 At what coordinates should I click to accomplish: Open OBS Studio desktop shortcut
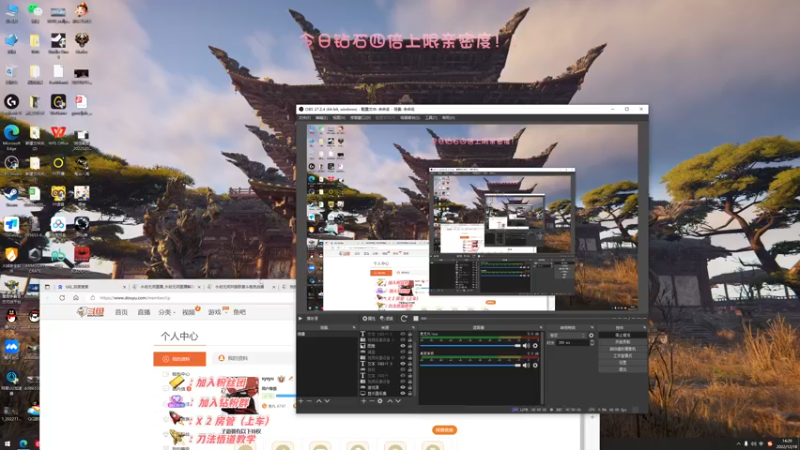tap(11, 163)
